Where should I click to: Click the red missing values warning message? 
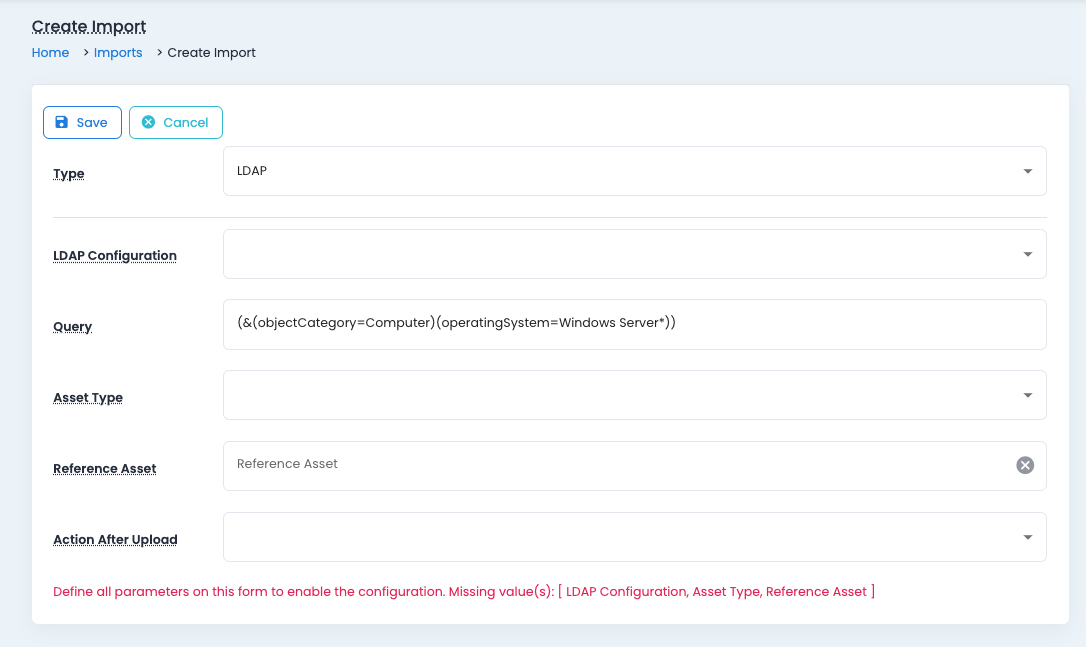click(464, 592)
